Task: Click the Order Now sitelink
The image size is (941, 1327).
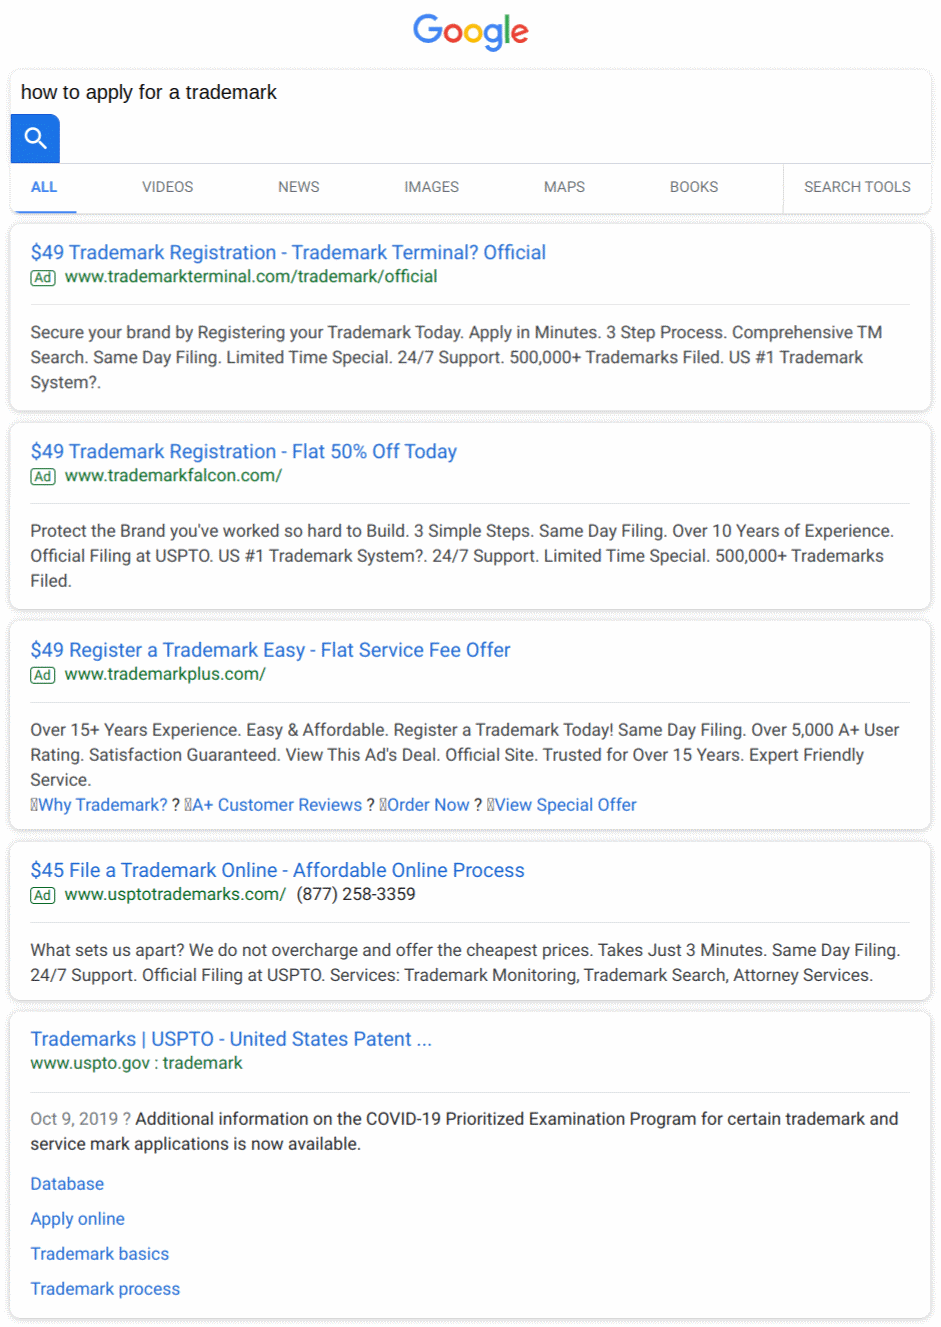Action: point(427,805)
